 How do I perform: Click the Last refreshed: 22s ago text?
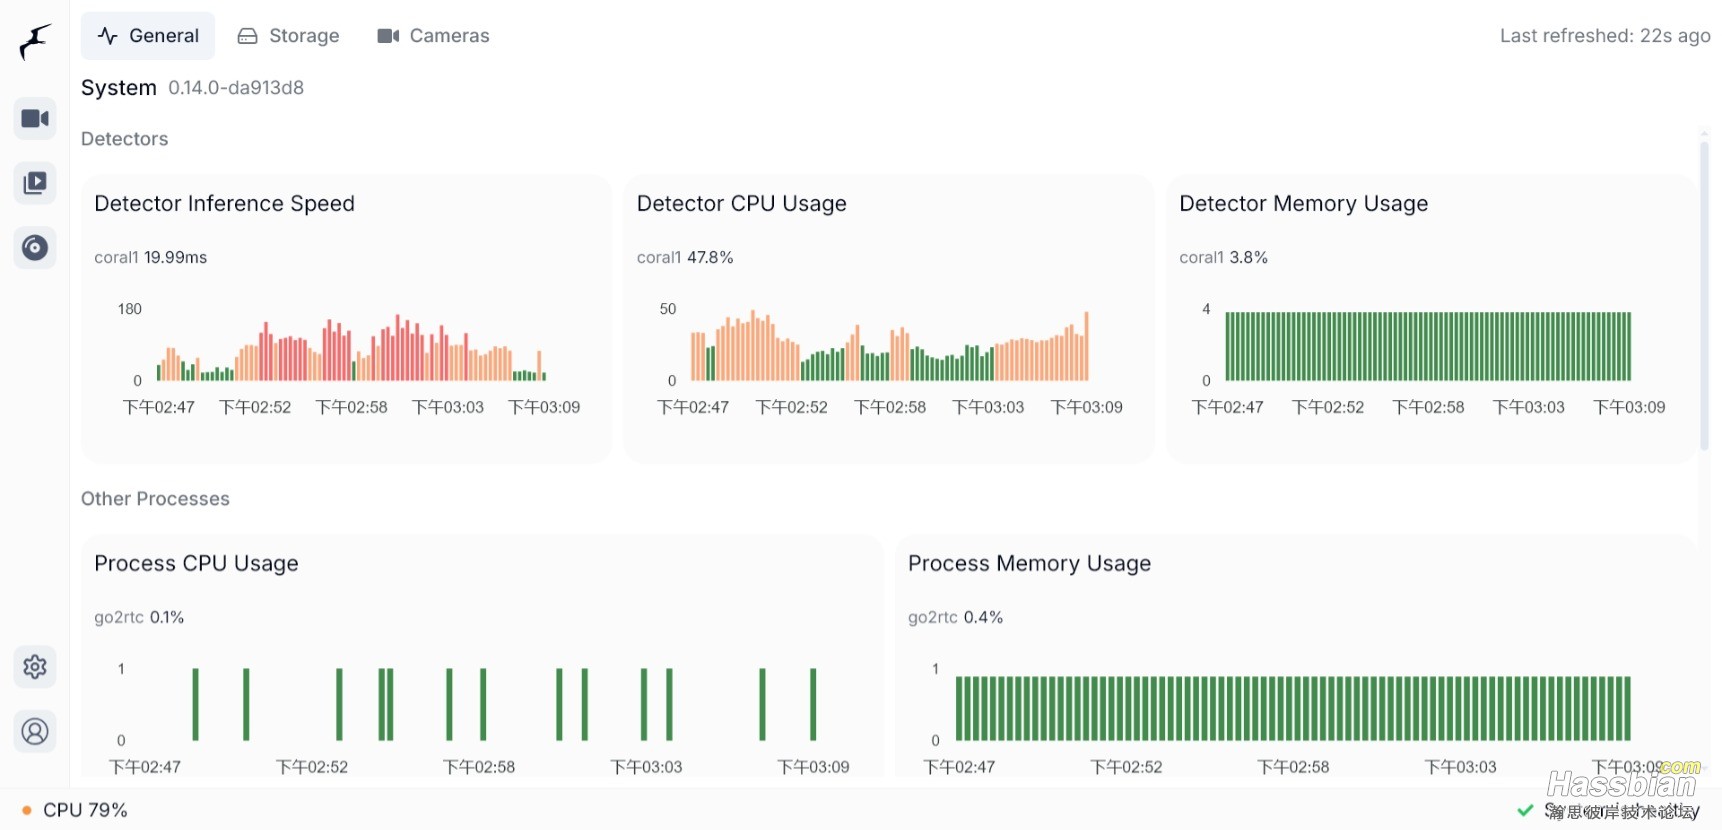(x=1605, y=36)
